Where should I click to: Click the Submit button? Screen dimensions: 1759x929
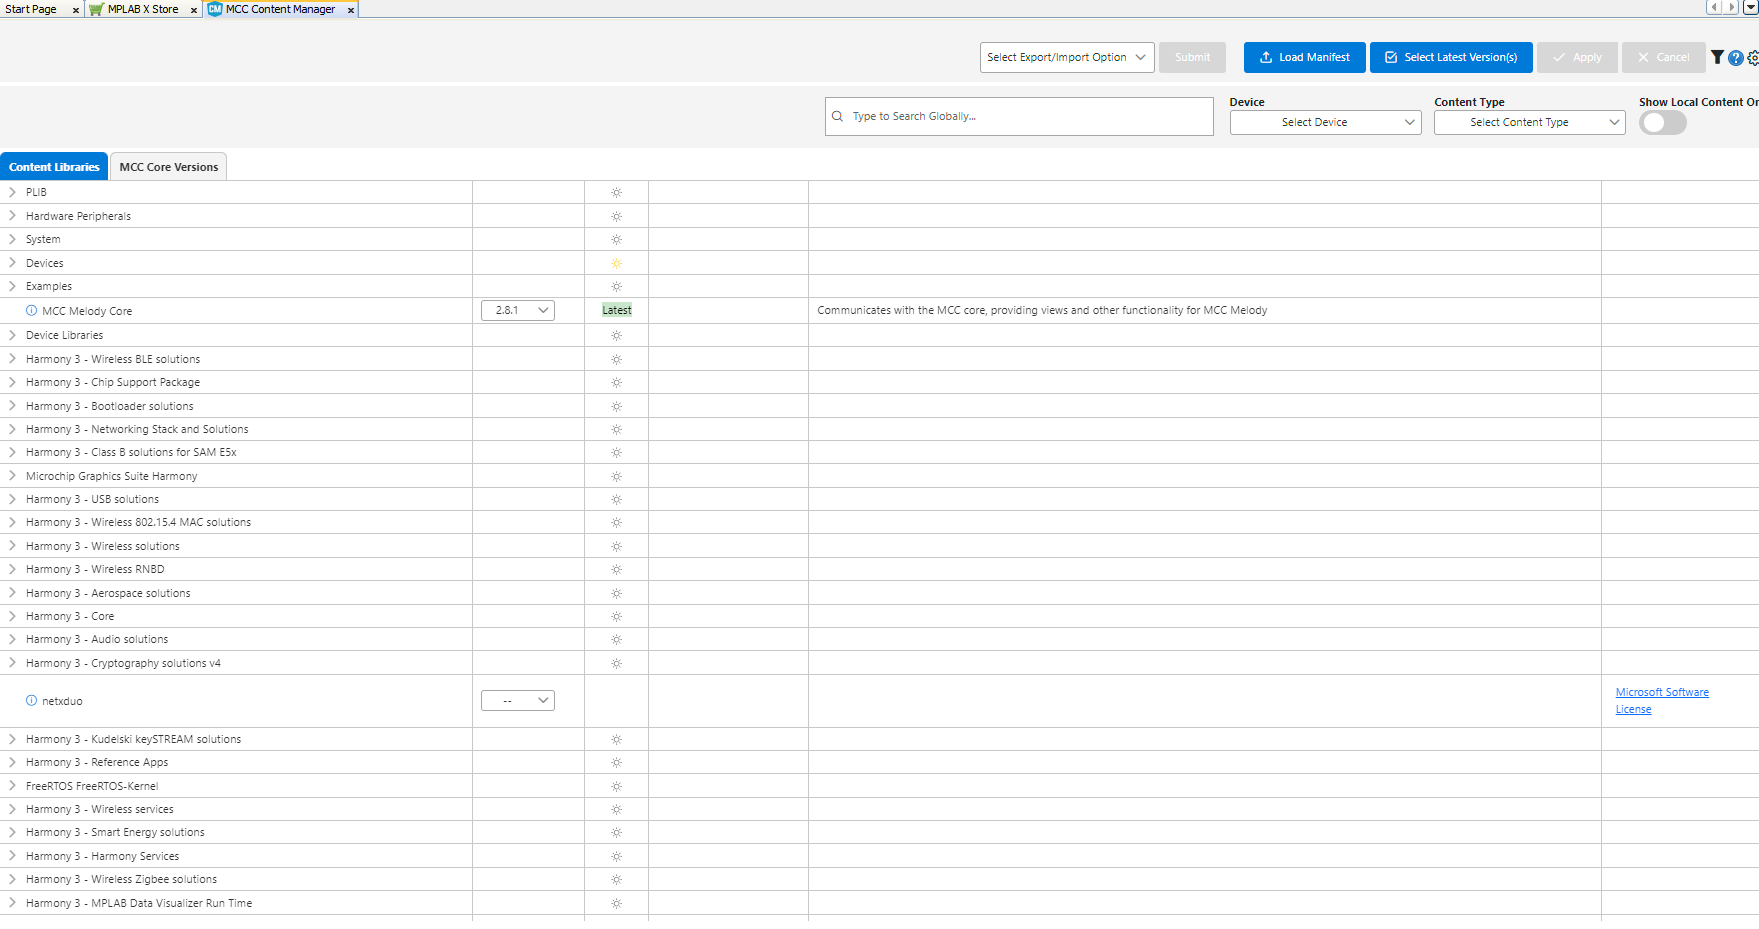[x=1192, y=57]
